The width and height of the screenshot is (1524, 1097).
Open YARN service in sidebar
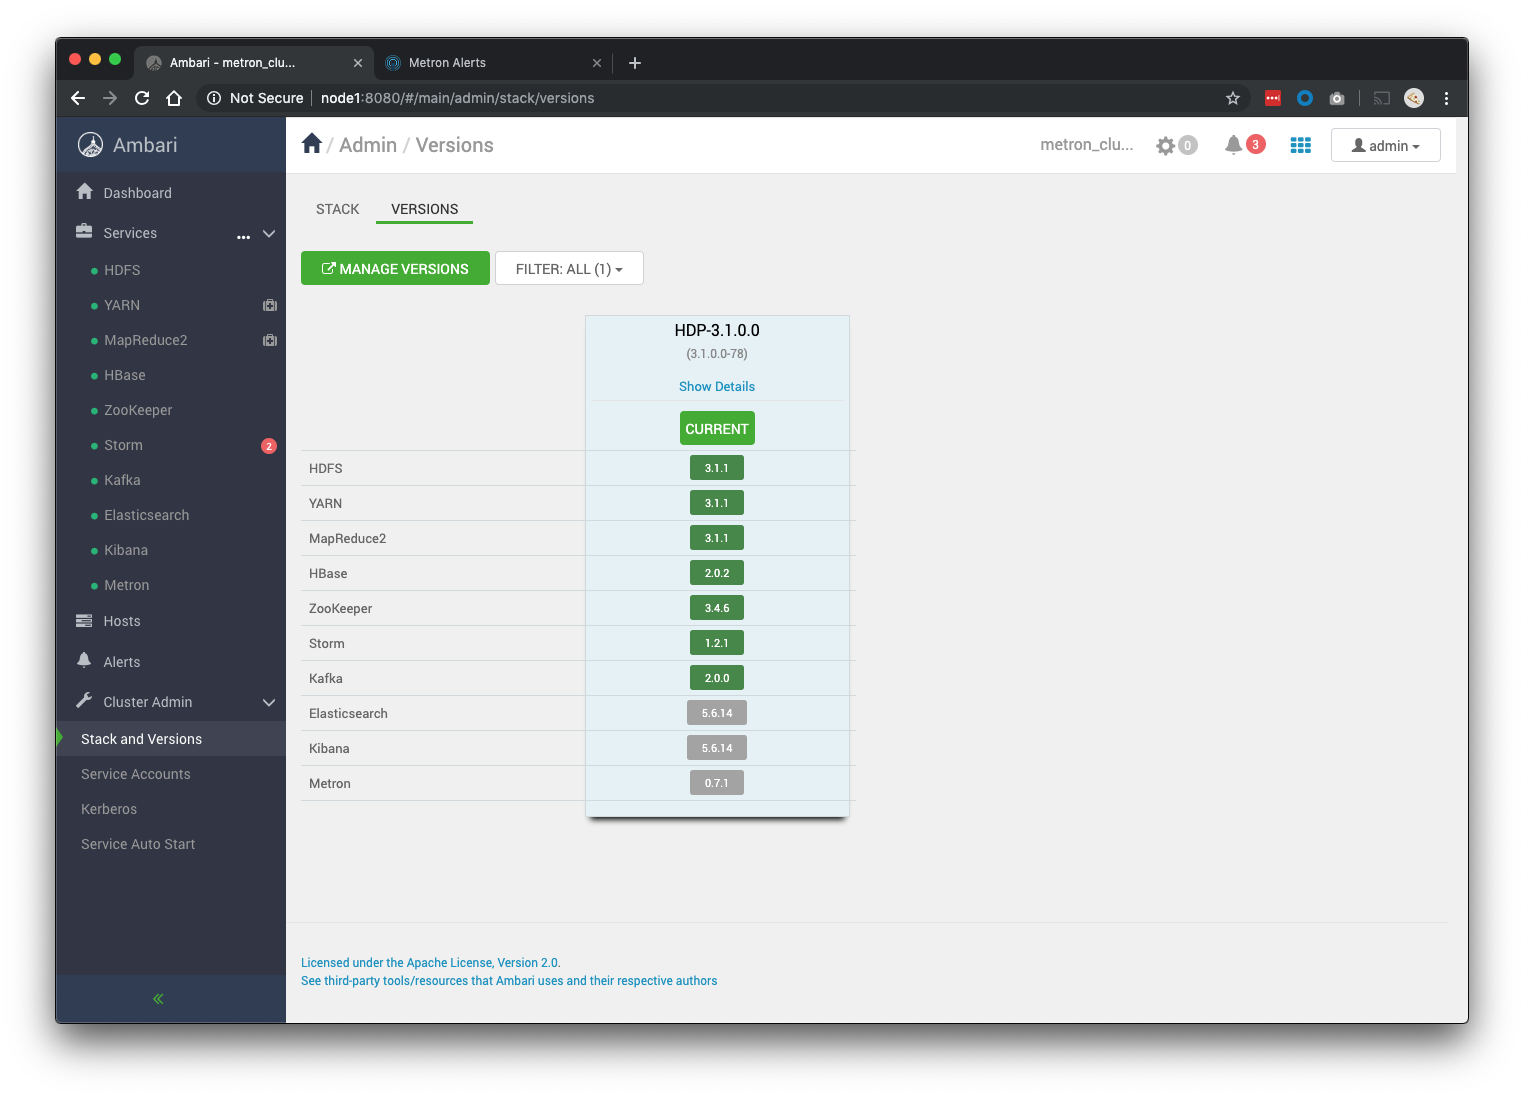click(x=122, y=305)
